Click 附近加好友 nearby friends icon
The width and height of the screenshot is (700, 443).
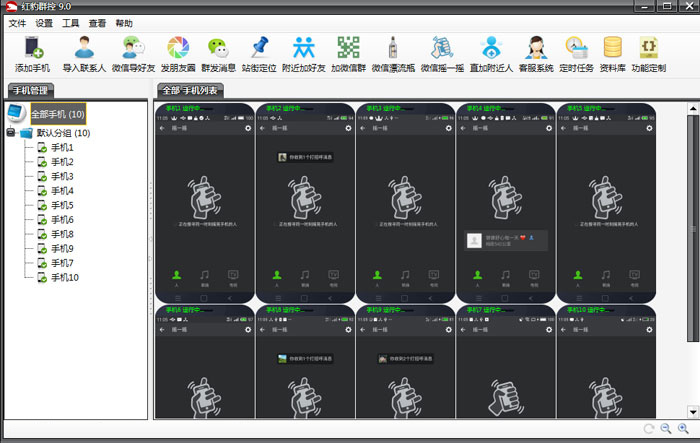(x=304, y=47)
